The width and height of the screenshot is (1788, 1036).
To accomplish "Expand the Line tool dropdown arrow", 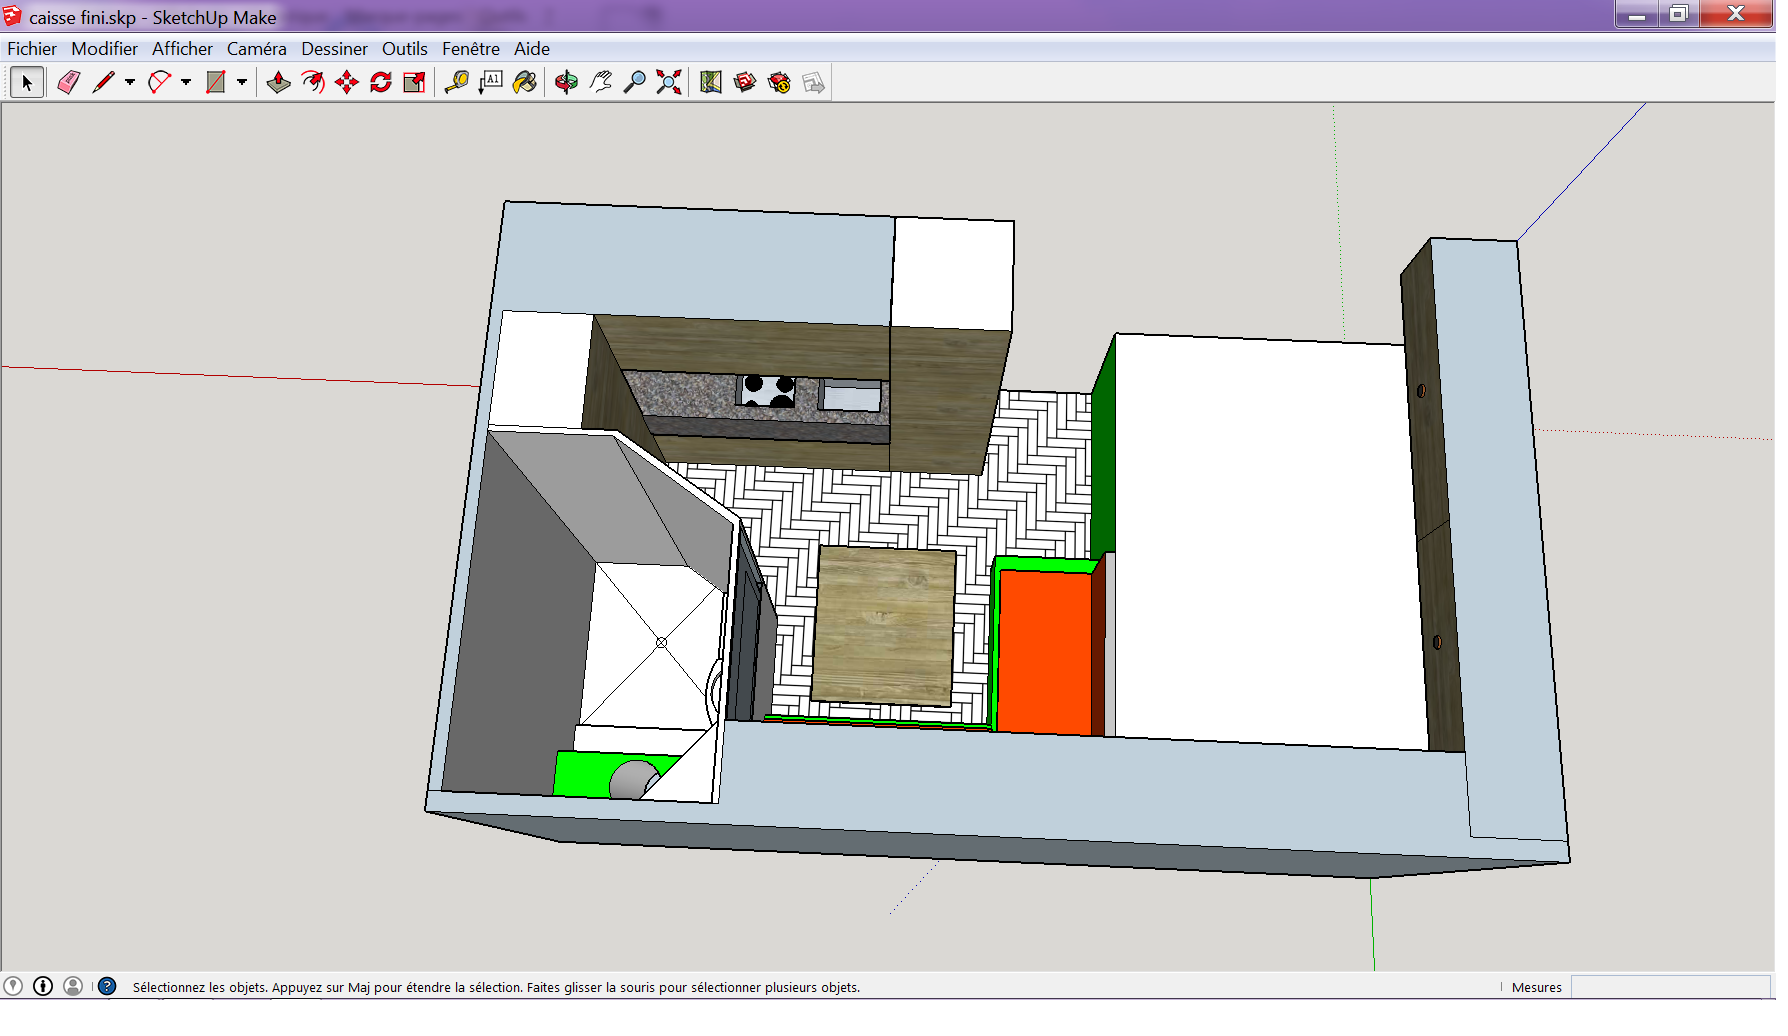I will (x=130, y=83).
